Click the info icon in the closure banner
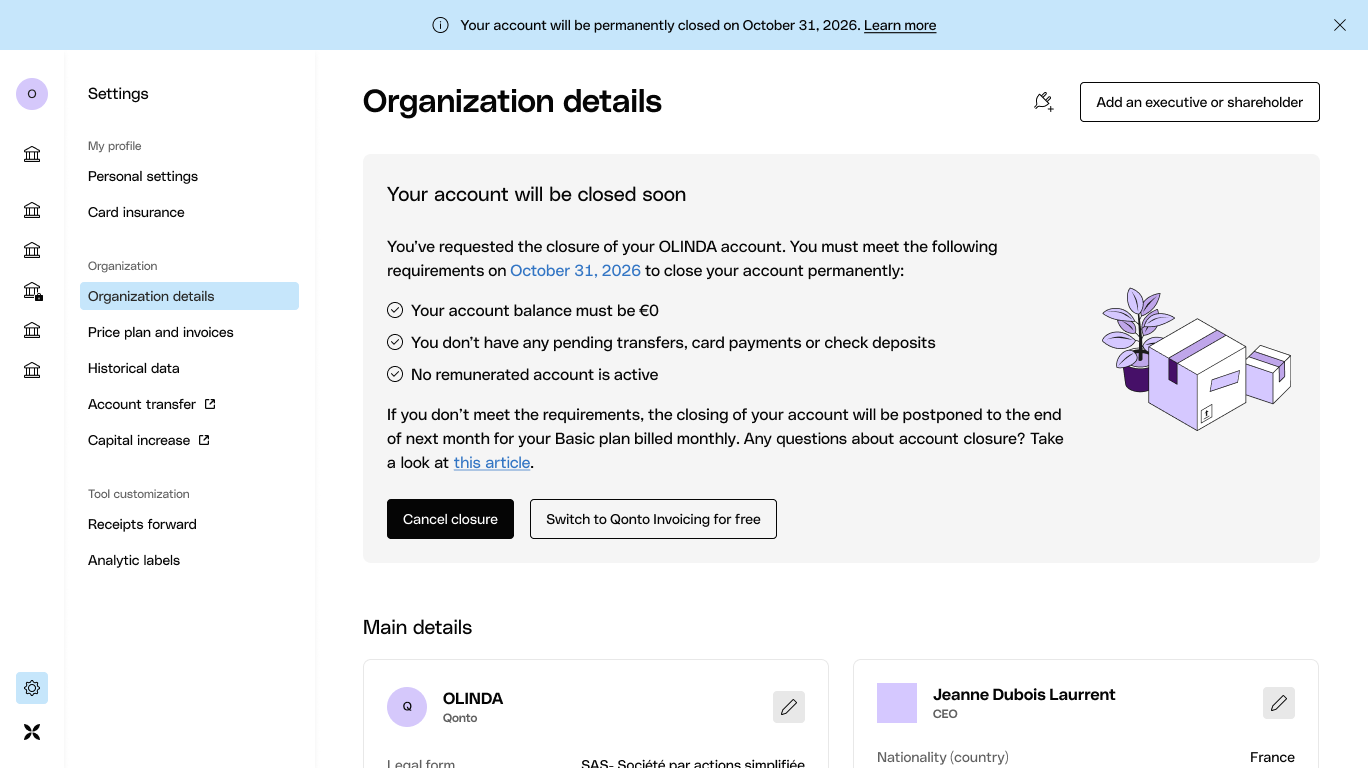 (440, 25)
